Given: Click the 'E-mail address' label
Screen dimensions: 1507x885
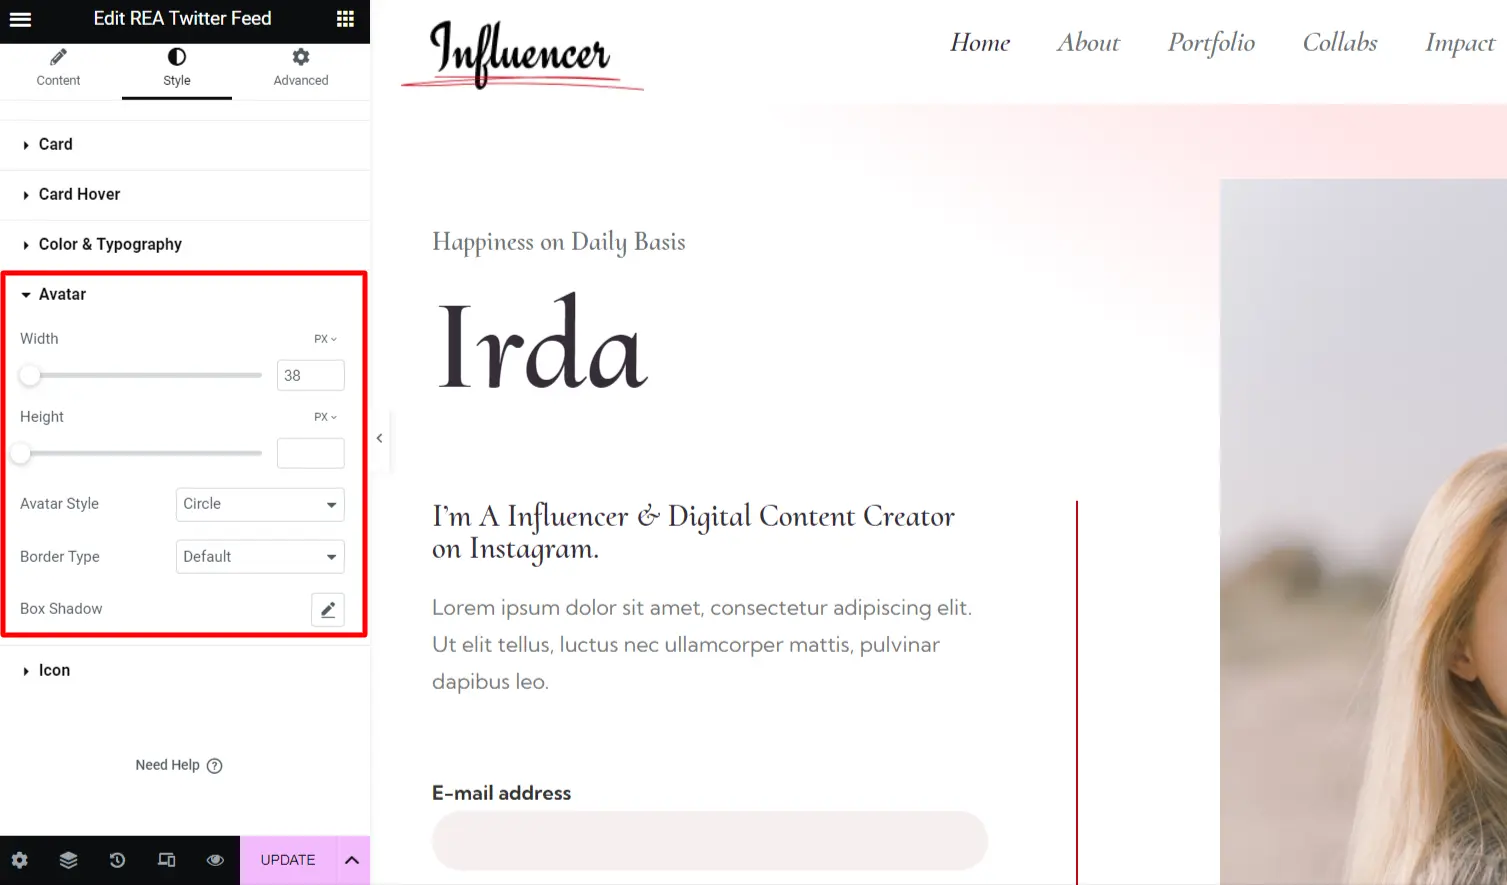Looking at the screenshot, I should pos(502,793).
